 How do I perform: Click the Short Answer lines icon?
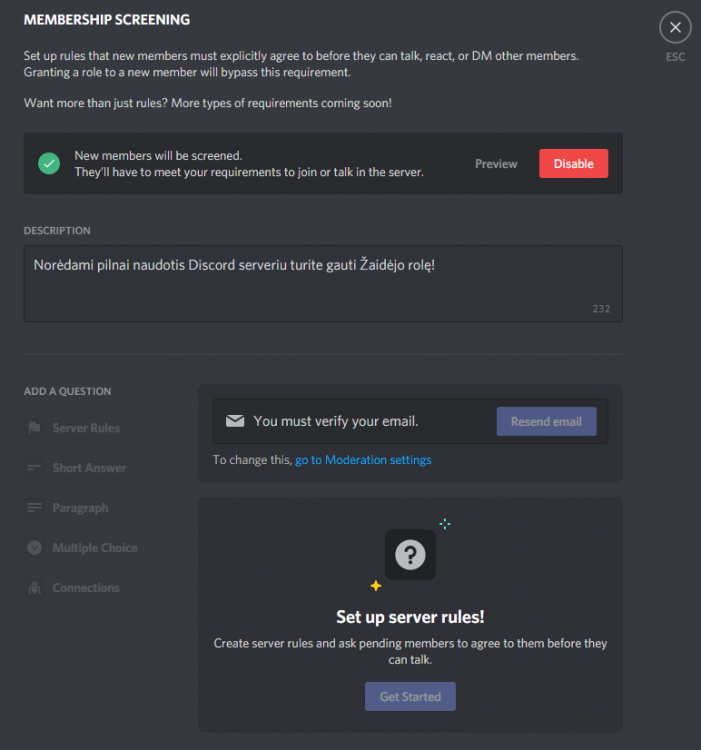(x=34, y=467)
